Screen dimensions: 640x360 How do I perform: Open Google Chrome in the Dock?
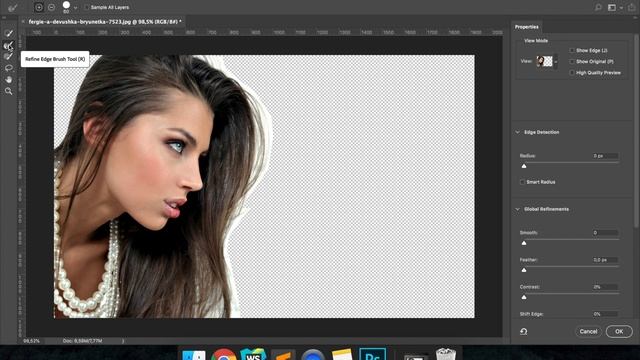[224, 354]
